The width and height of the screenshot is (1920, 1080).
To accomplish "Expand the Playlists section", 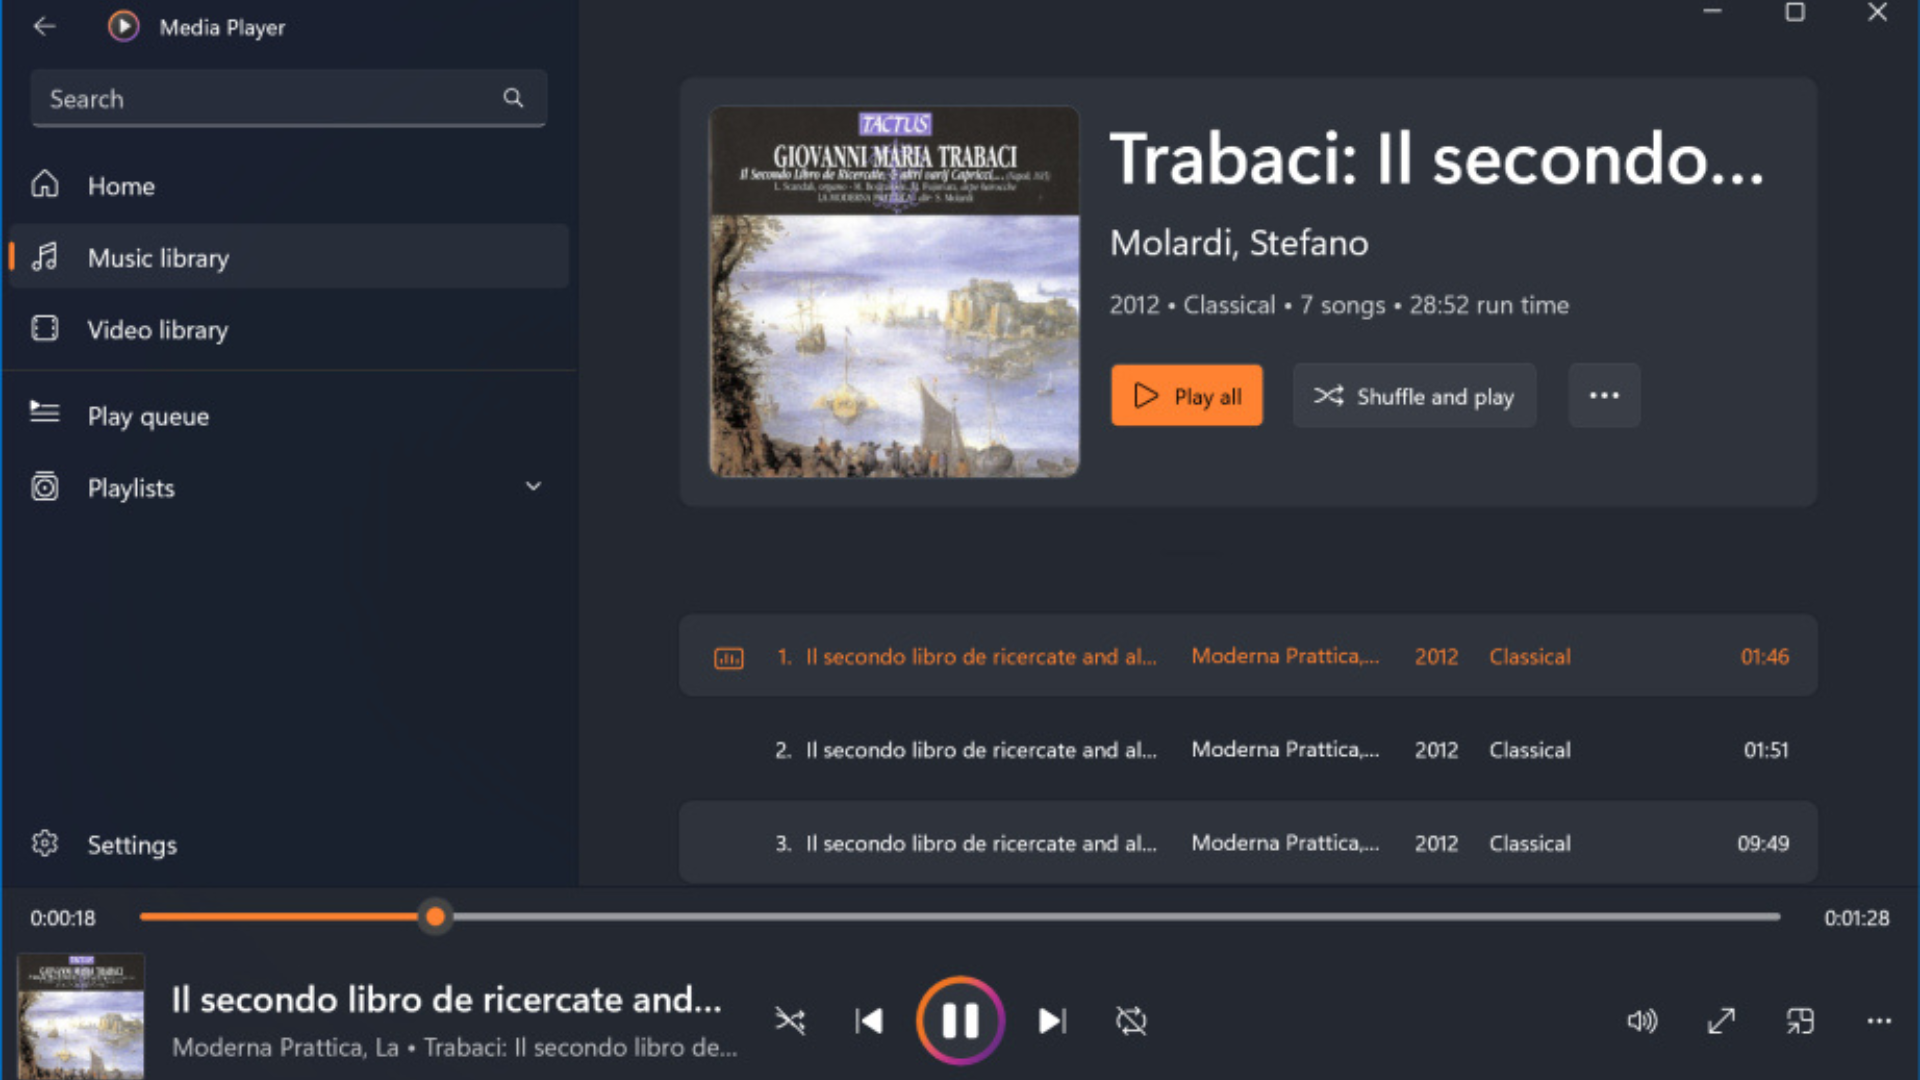I will [533, 487].
